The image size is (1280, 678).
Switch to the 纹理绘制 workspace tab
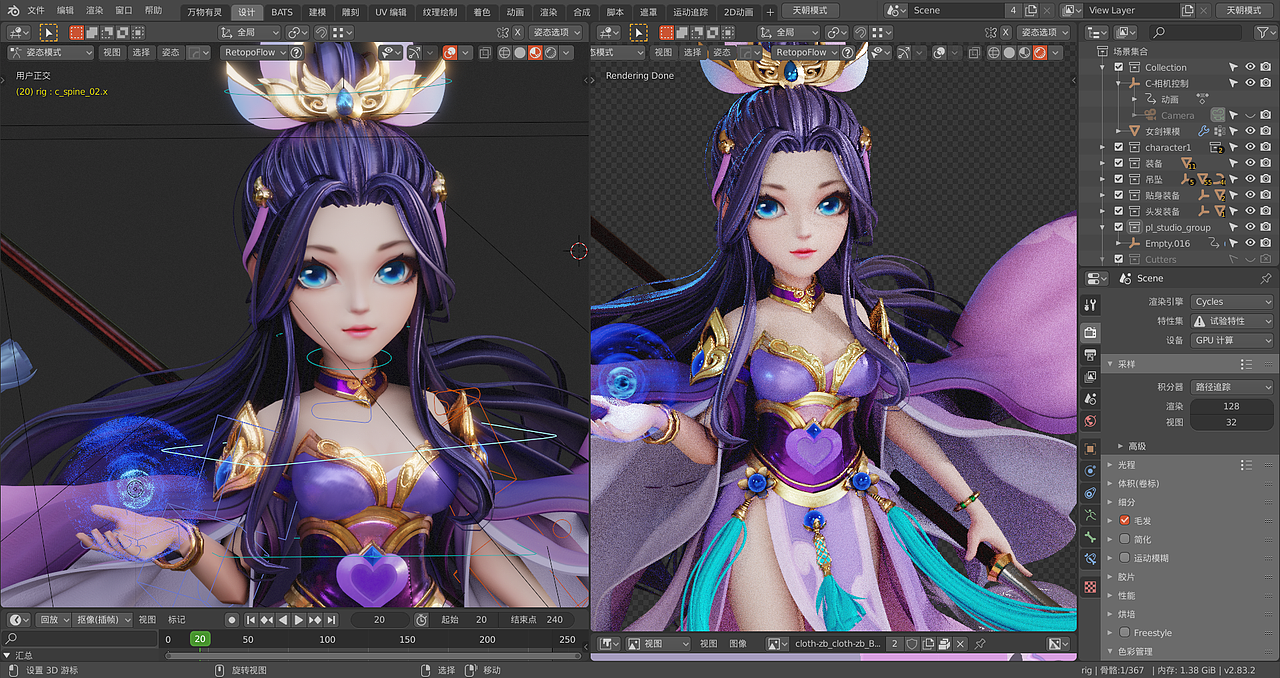440,12
